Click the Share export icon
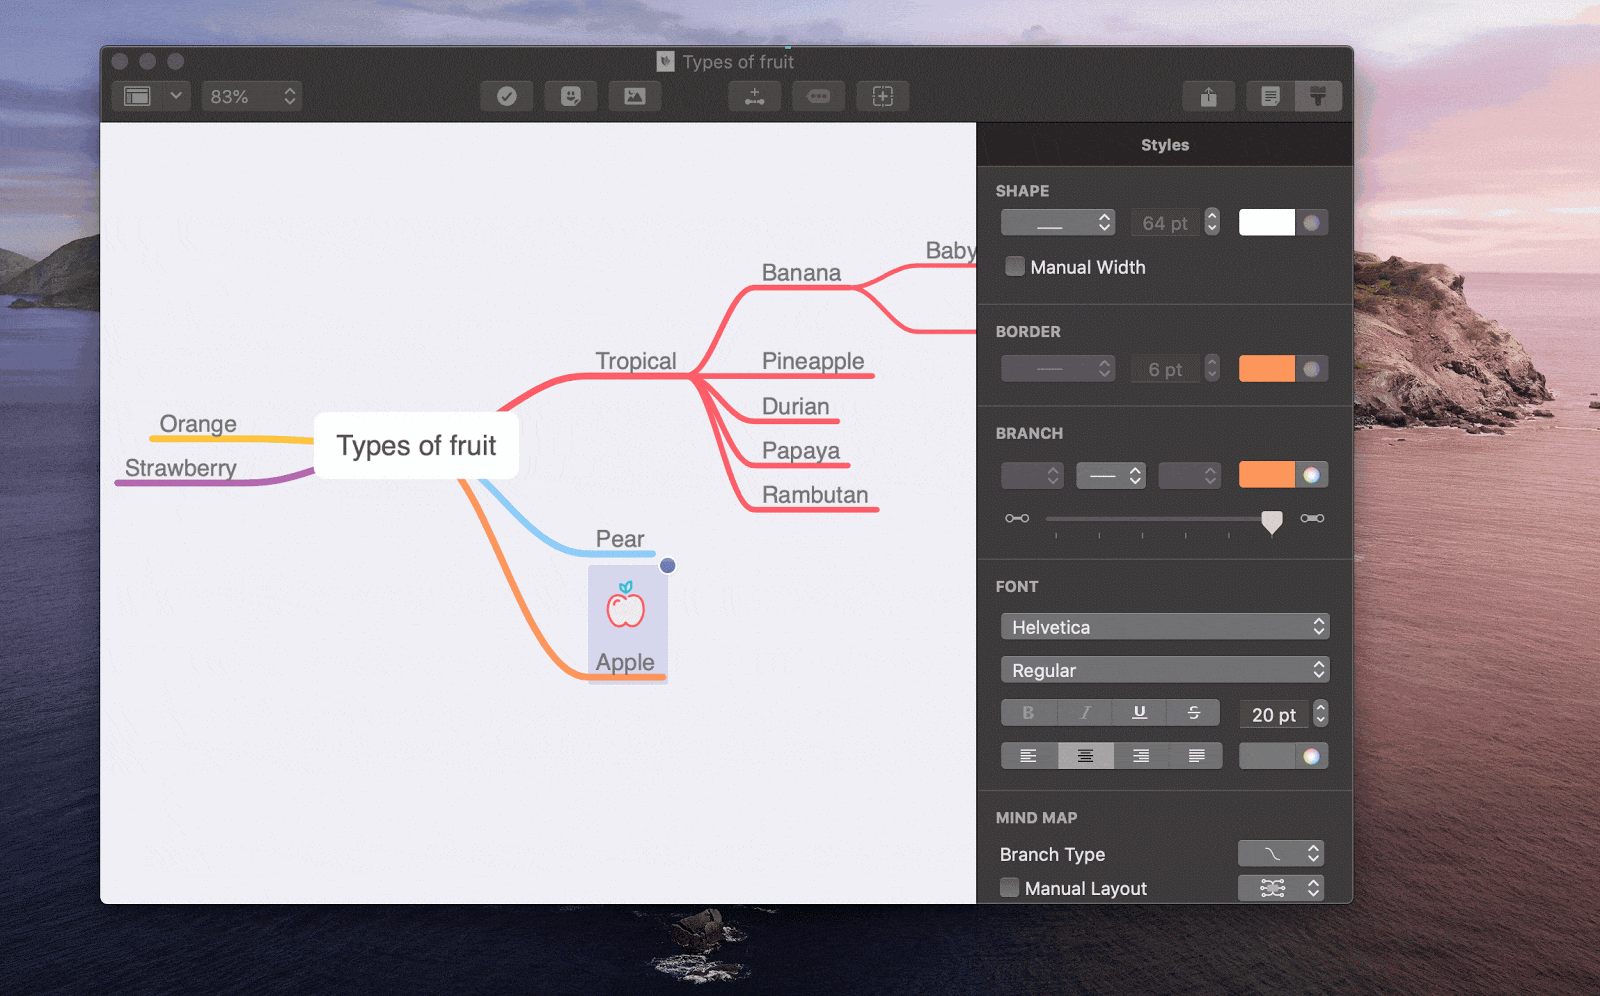Viewport: 1600px width, 996px height. pos(1209,96)
